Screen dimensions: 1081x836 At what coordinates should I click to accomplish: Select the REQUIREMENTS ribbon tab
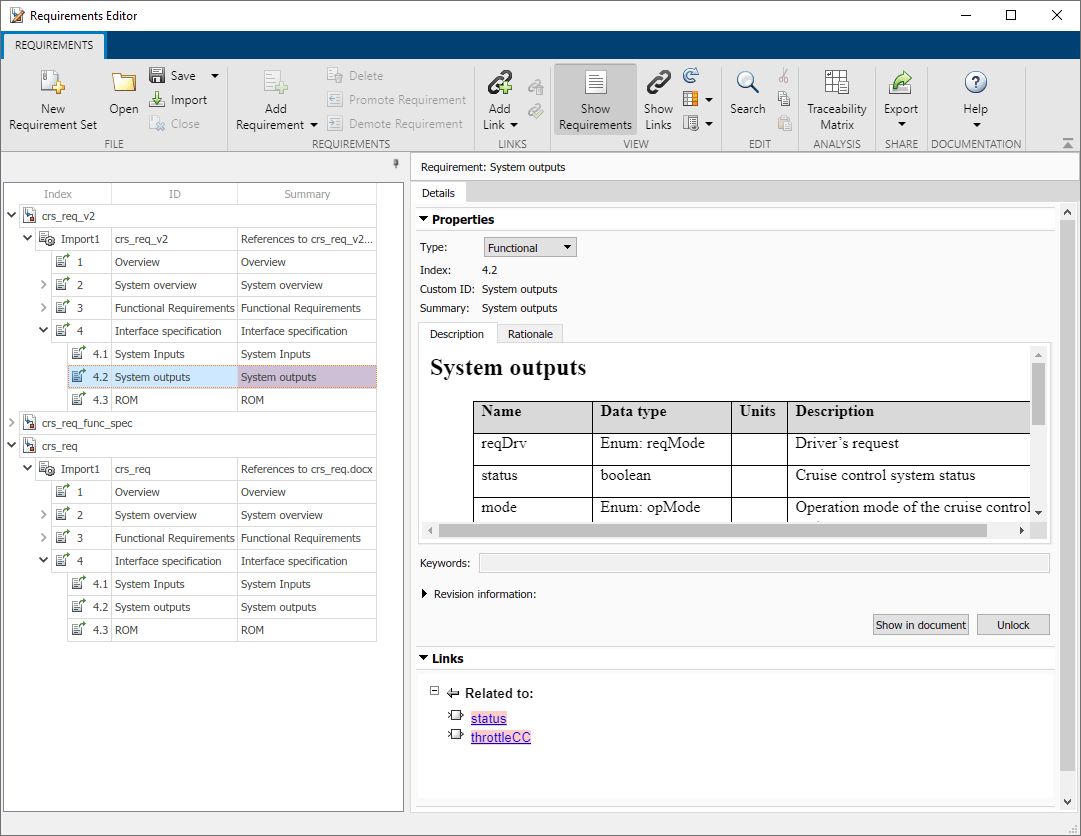click(54, 45)
